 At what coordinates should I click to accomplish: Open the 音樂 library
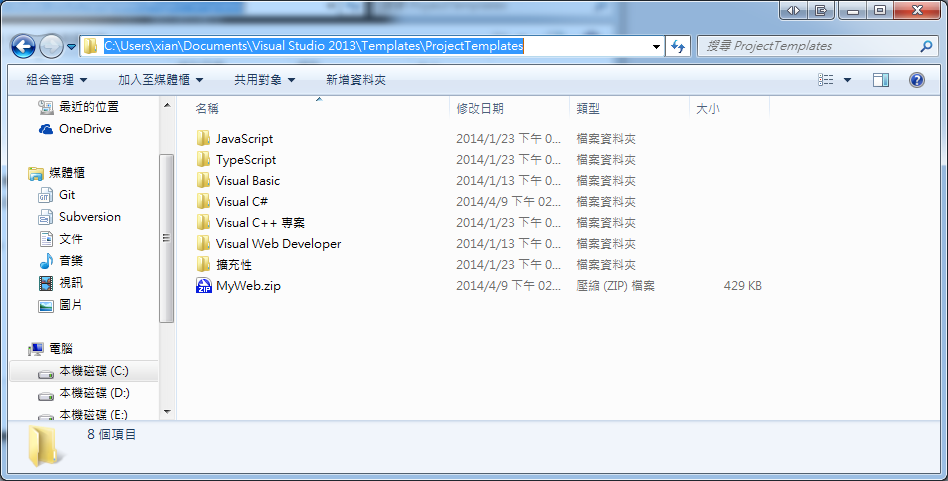click(x=71, y=261)
